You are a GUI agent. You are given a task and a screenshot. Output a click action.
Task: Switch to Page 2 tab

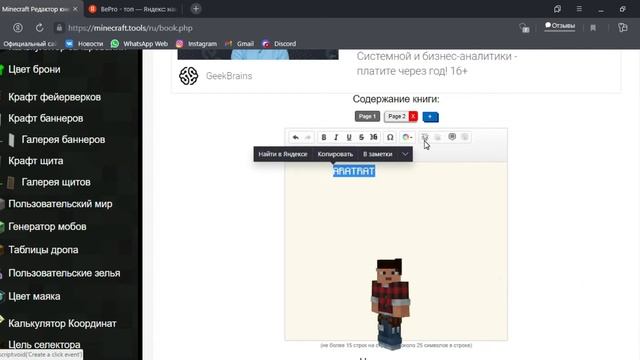[x=397, y=116]
